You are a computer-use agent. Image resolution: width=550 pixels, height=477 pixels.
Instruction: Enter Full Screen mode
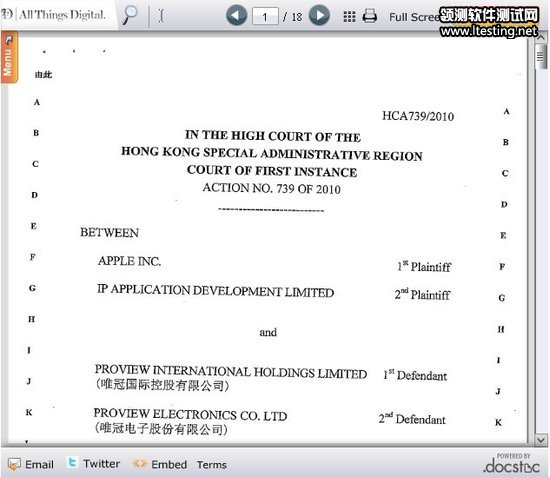click(x=414, y=16)
